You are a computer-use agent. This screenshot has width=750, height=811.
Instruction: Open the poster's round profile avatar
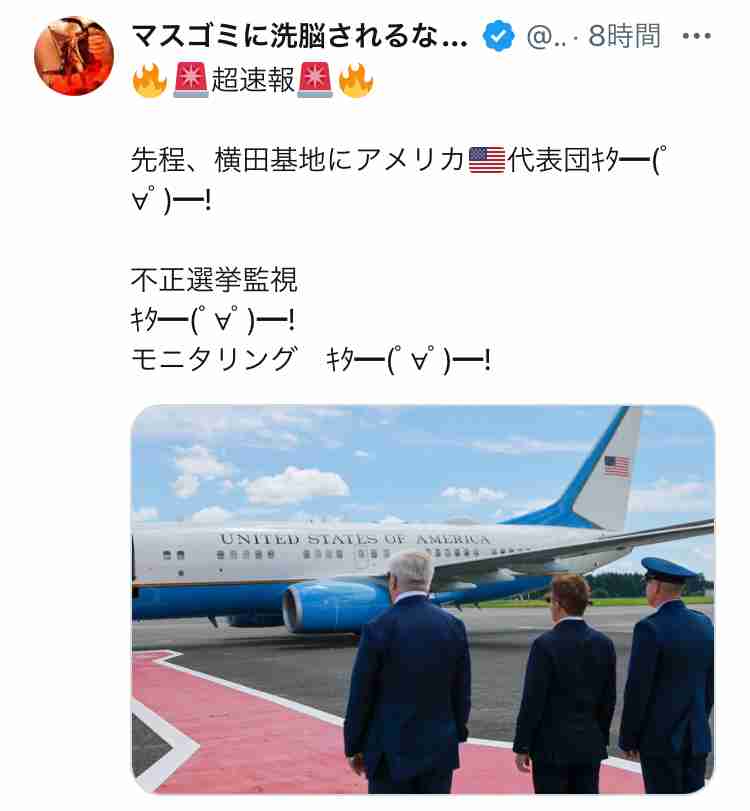73,56
